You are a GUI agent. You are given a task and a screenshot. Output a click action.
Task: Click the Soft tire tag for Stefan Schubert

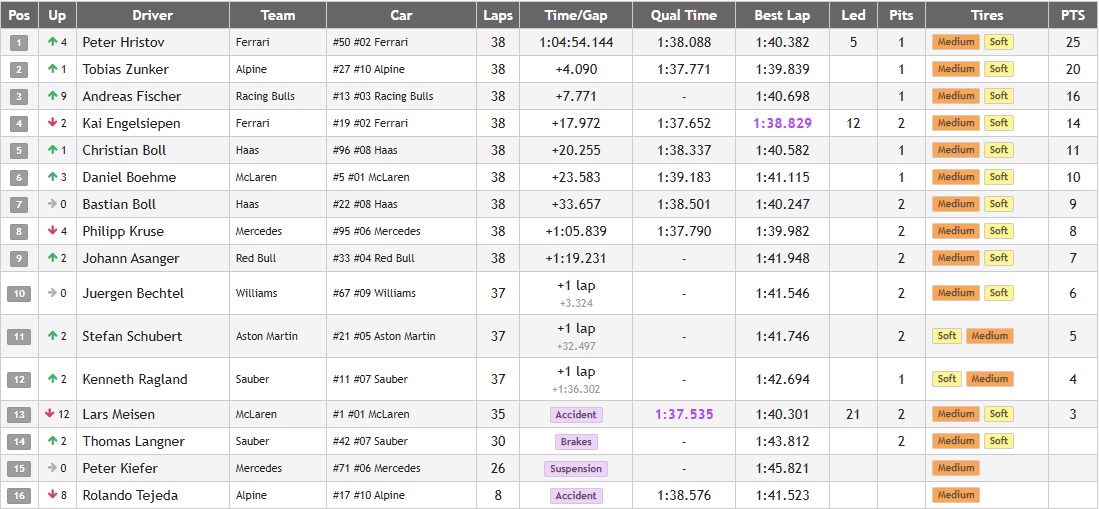point(947,336)
